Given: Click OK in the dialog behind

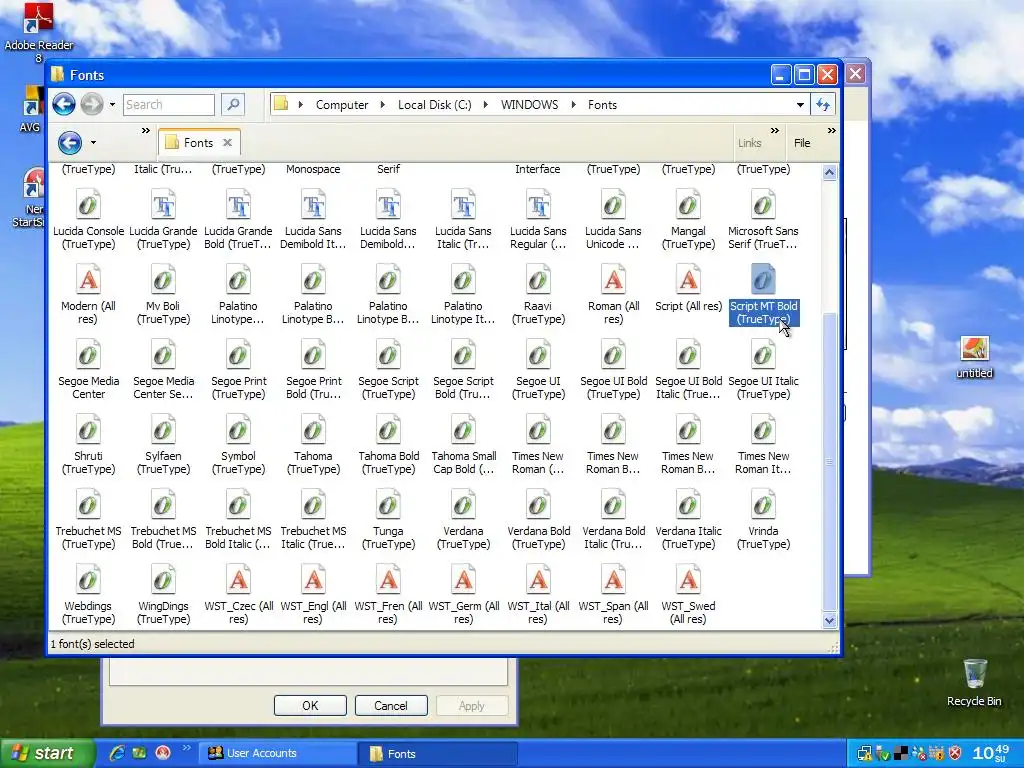Looking at the screenshot, I should tap(310, 706).
